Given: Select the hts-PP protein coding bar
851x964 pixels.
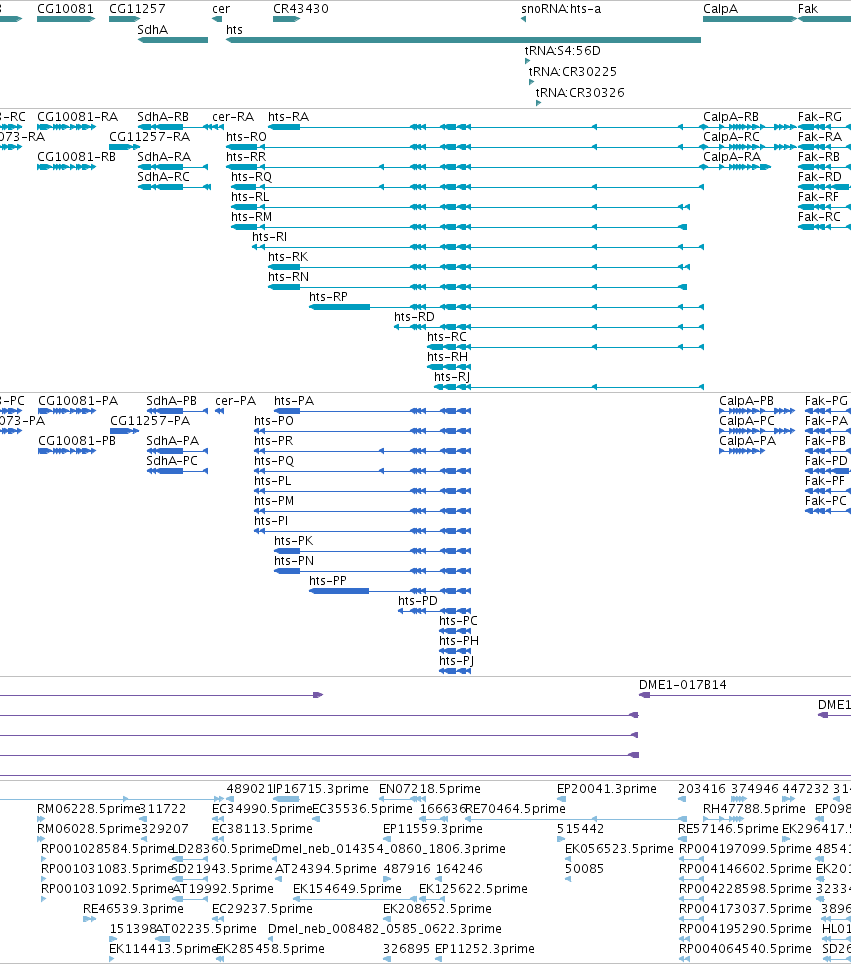Looking at the screenshot, I should click(339, 591).
